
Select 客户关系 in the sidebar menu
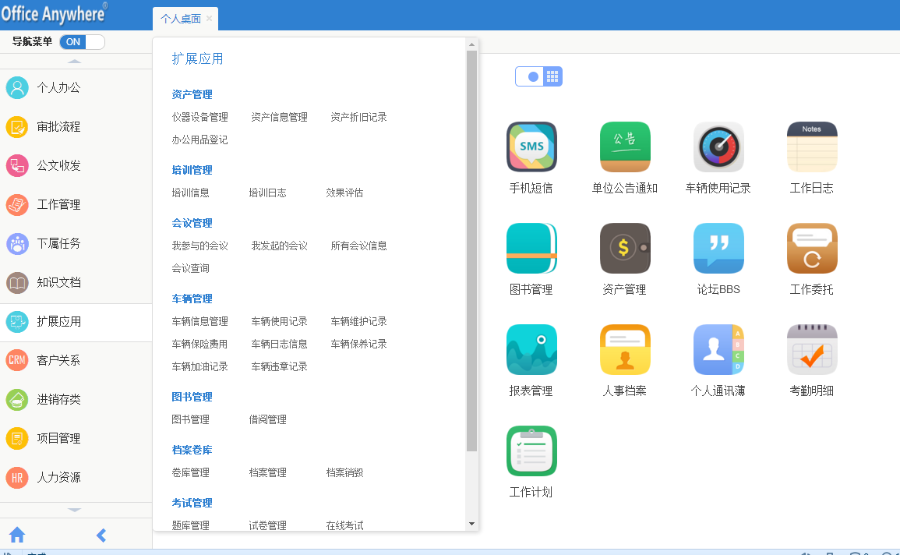click(58, 360)
